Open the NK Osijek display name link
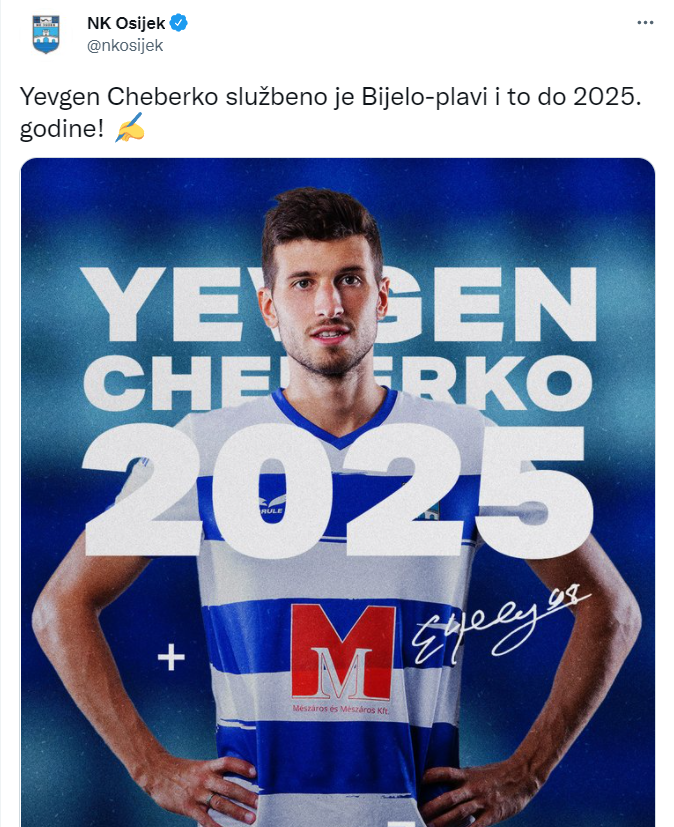 point(126,23)
